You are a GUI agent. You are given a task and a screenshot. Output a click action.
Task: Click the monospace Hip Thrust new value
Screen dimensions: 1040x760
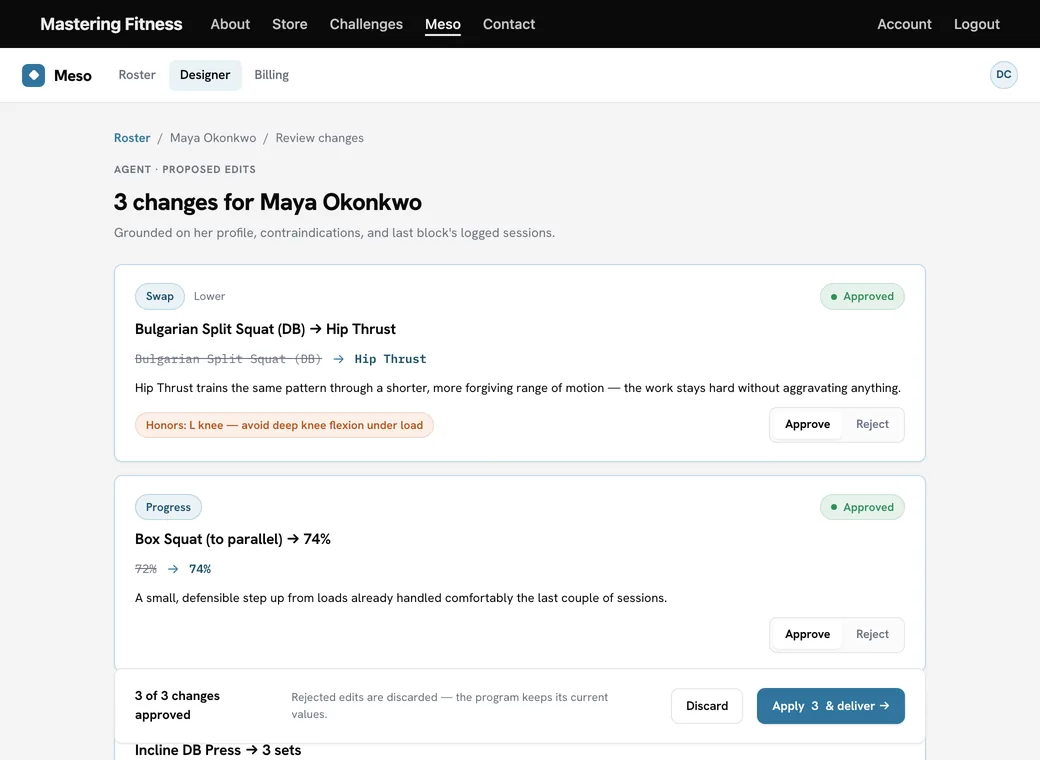pyautogui.click(x=390, y=359)
